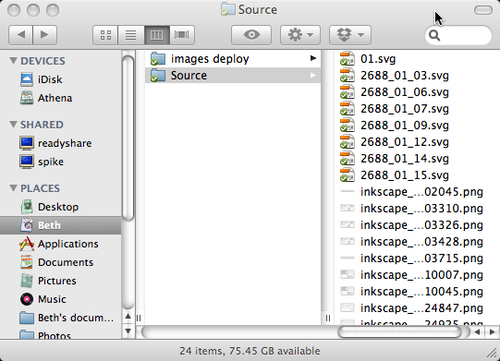Click thumbnail of inkscape_...03326.png
Screen dimensions: 500x361
click(x=347, y=225)
